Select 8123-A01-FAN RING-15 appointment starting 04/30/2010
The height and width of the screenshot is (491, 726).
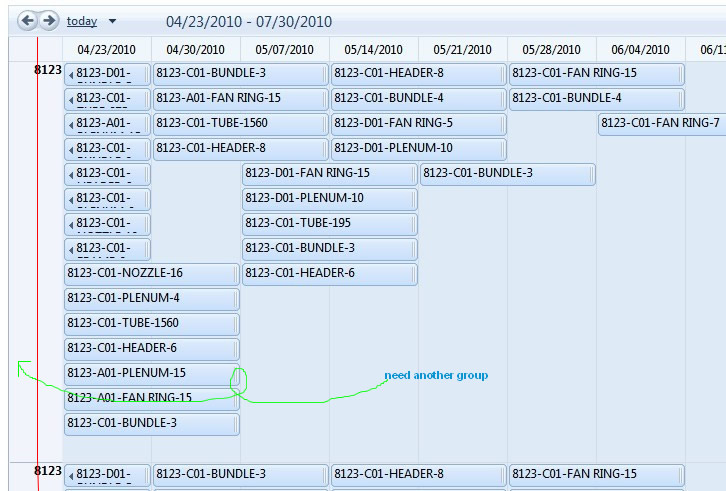pyautogui.click(x=241, y=99)
